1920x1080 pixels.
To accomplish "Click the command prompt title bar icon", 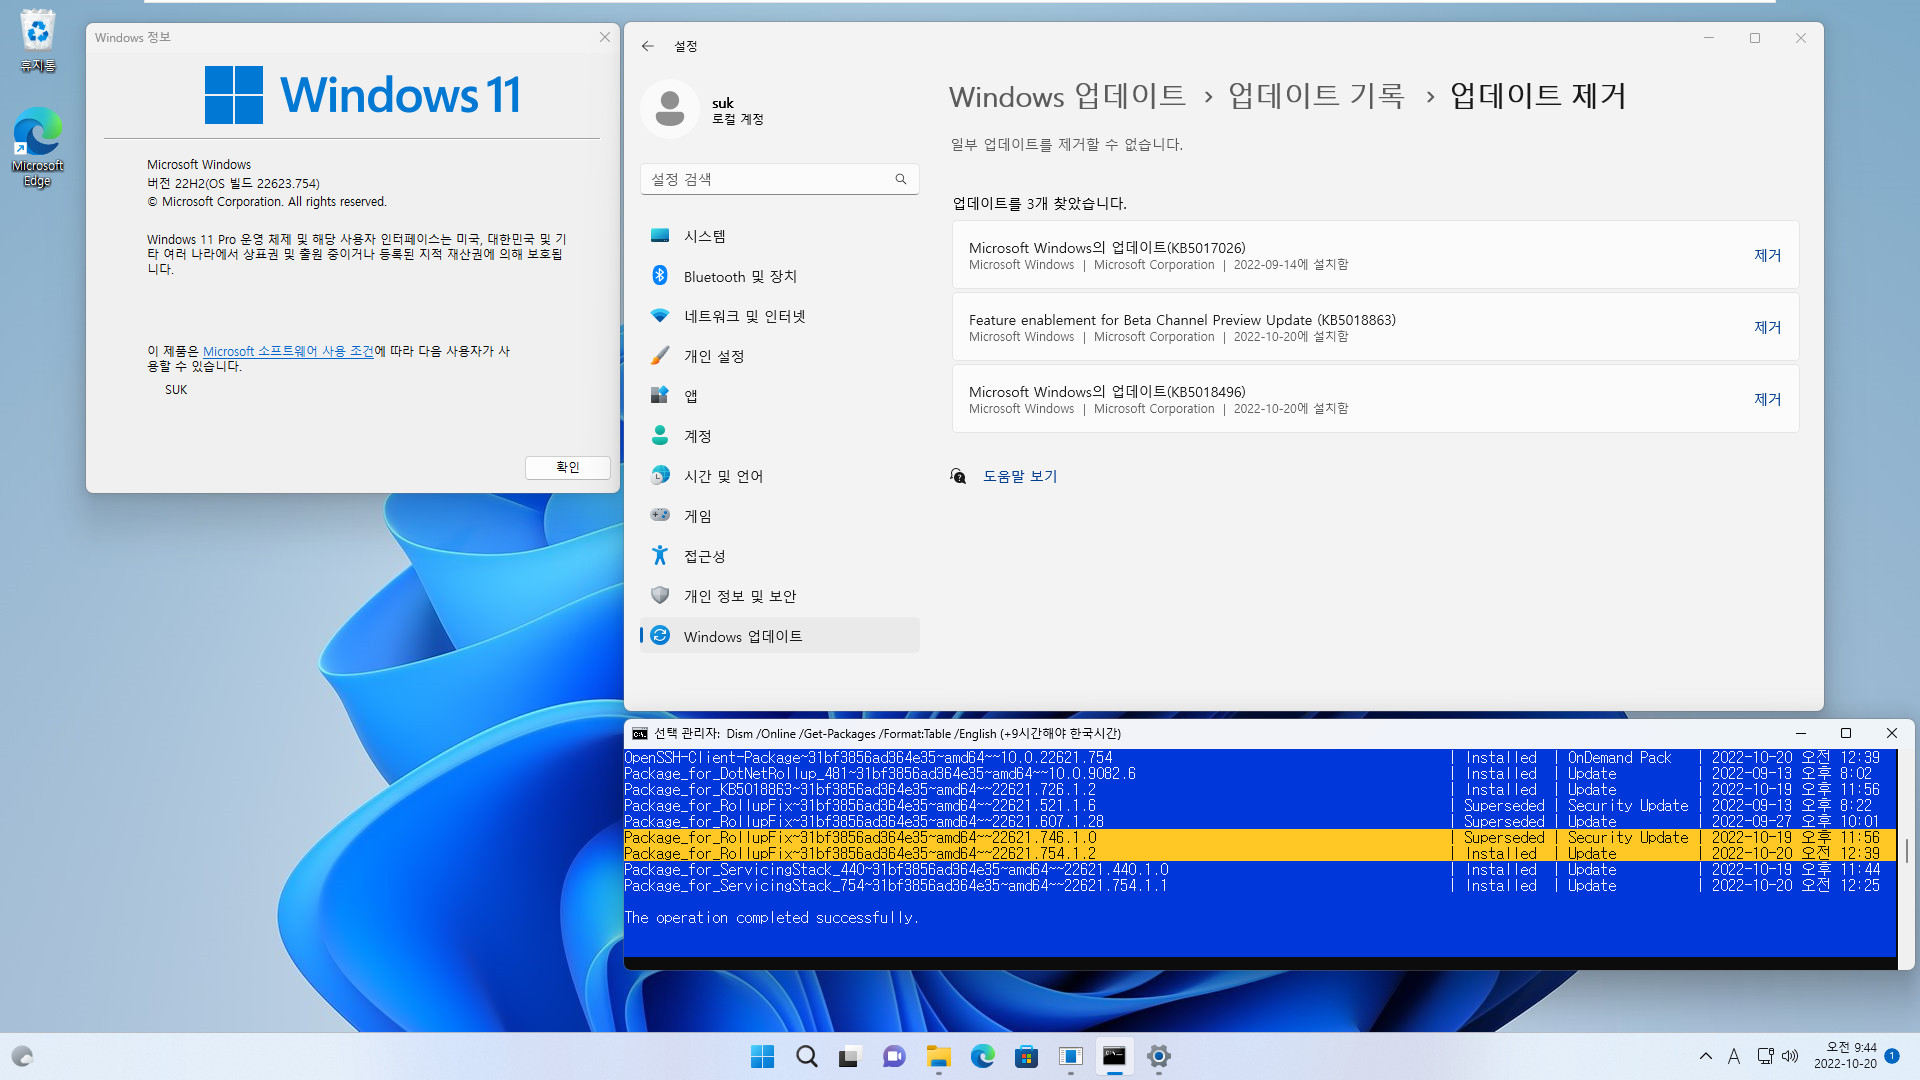I will point(640,733).
